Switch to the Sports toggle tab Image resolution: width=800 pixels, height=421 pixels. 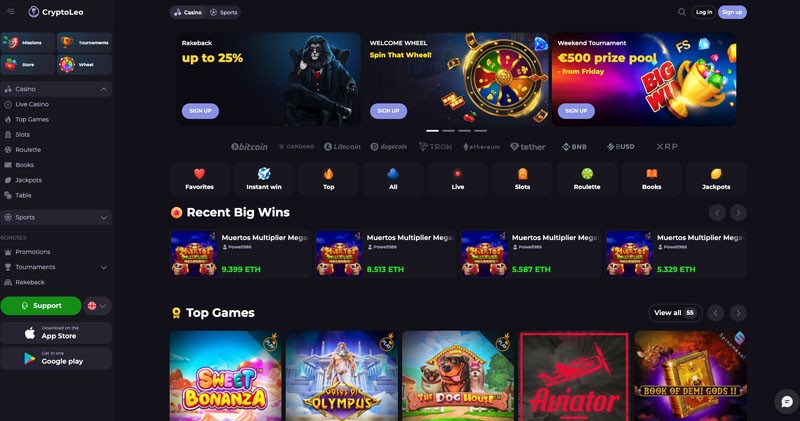tap(224, 12)
